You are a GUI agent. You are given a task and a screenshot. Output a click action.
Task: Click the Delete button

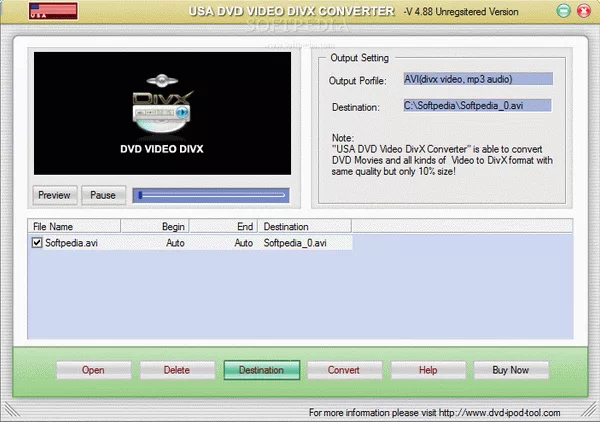[x=177, y=370]
